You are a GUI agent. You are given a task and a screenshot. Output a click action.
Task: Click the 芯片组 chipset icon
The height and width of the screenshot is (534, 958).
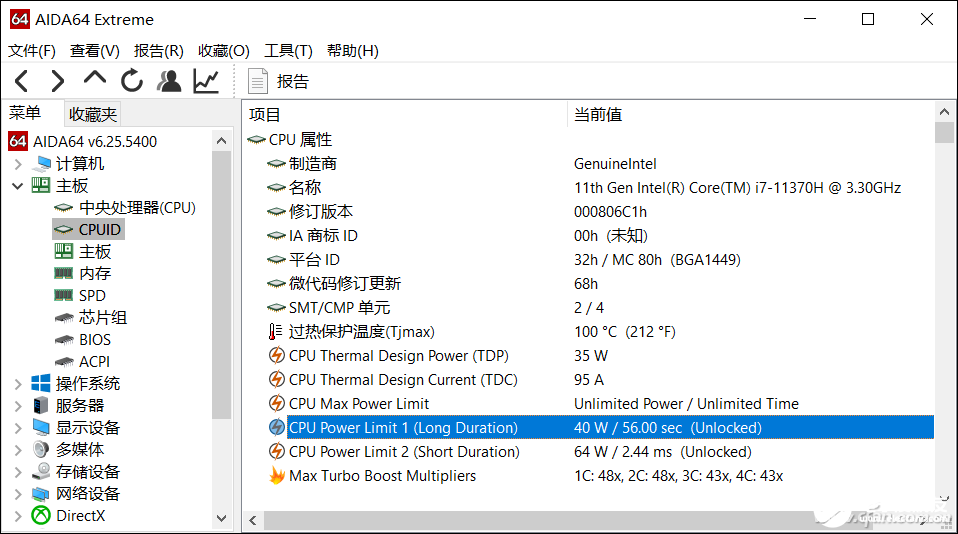click(x=64, y=318)
